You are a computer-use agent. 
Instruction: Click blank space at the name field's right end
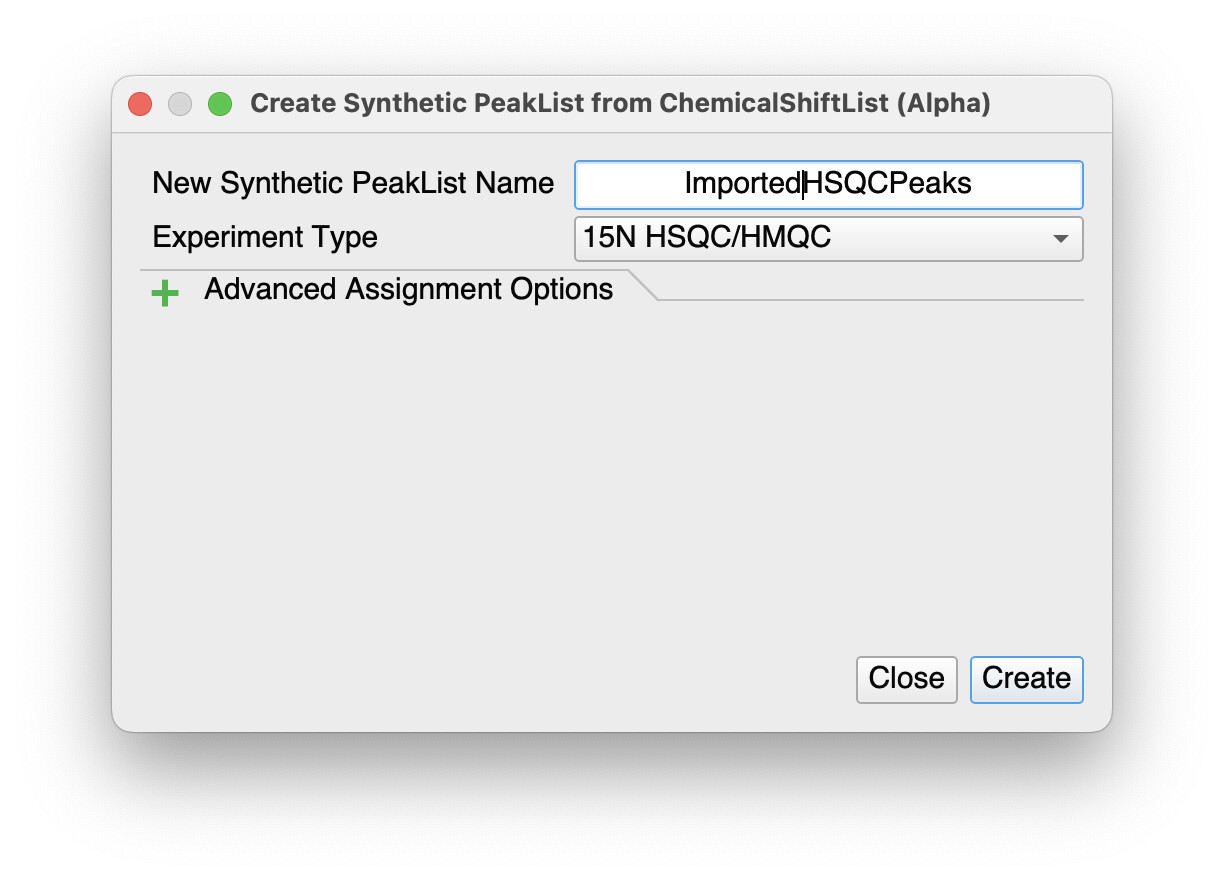click(1040, 185)
